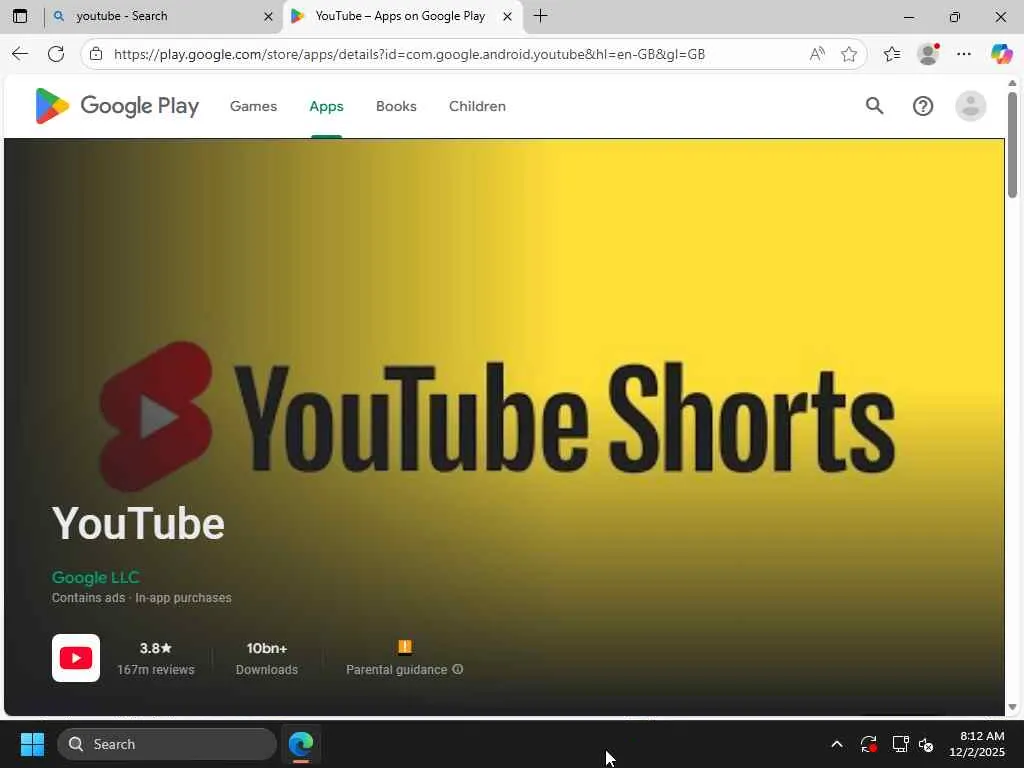Open the Windows Start menu
1024x768 pixels.
tap(32, 744)
